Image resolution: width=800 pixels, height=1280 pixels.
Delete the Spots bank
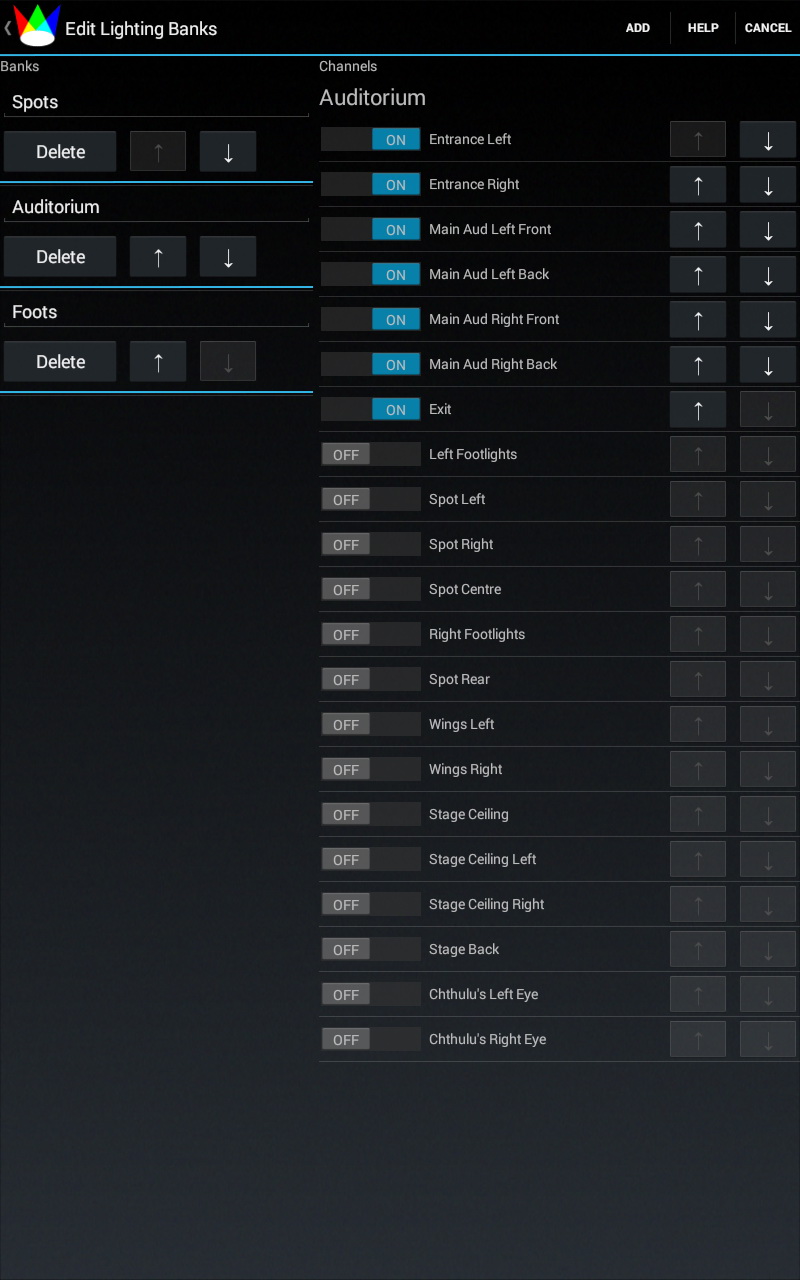(x=60, y=151)
